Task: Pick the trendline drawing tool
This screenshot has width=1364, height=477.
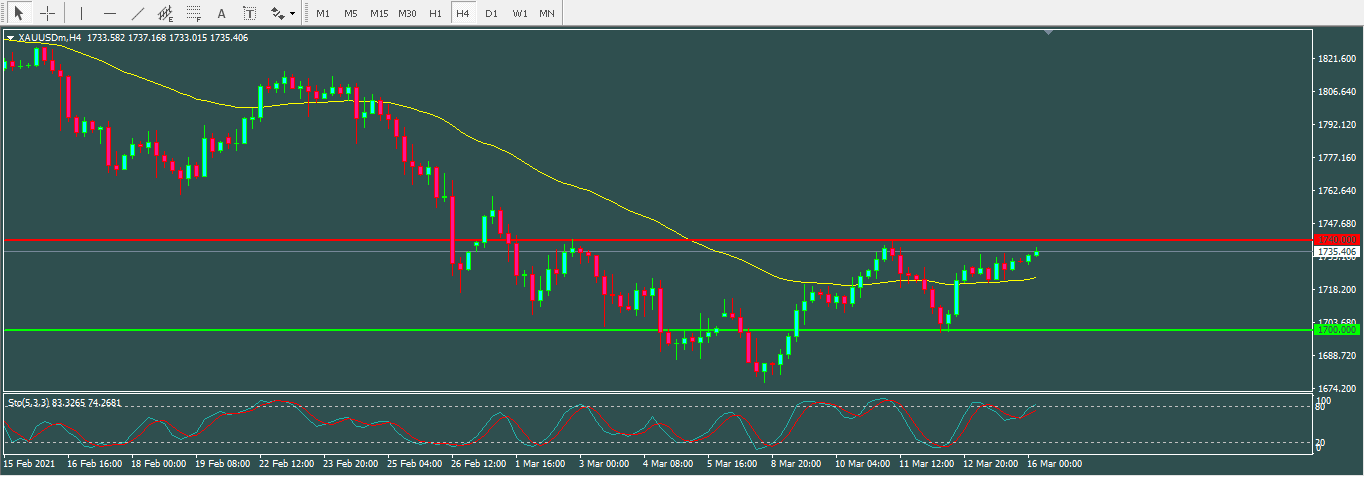Action: coord(137,14)
